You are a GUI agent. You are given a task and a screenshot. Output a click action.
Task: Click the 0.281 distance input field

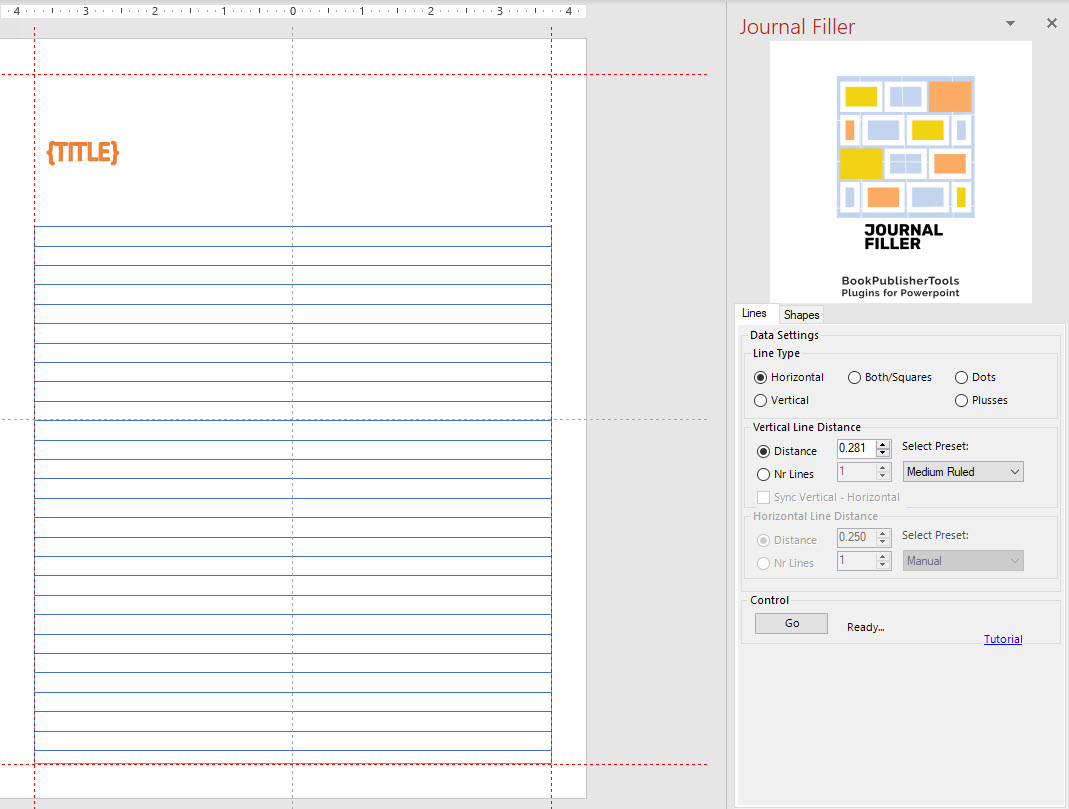[x=855, y=448]
